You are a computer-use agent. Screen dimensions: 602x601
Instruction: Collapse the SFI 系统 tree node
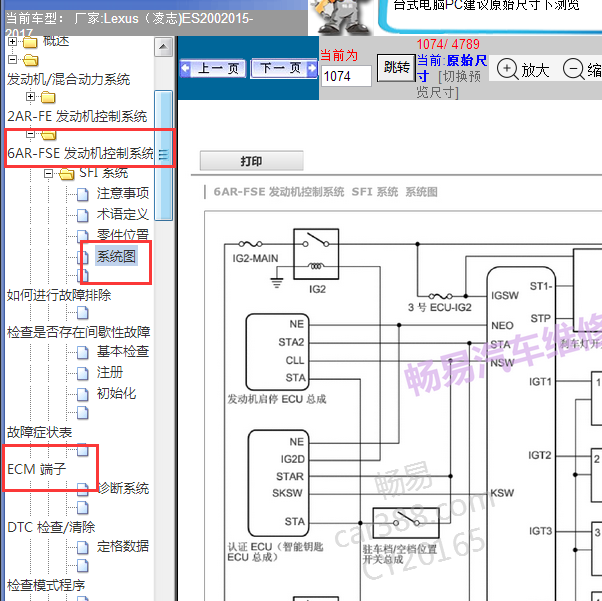pos(49,174)
